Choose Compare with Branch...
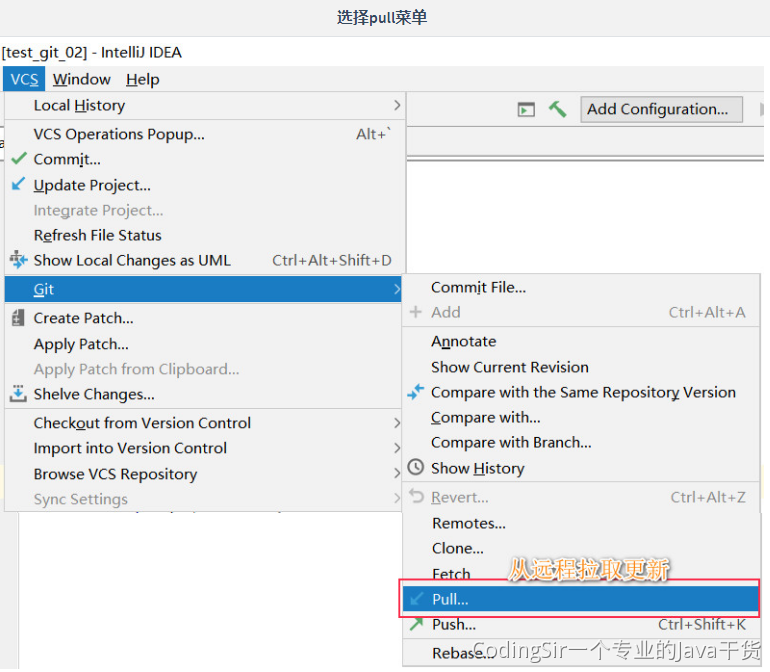Viewport: 770px width, 672px height. (x=581, y=442)
